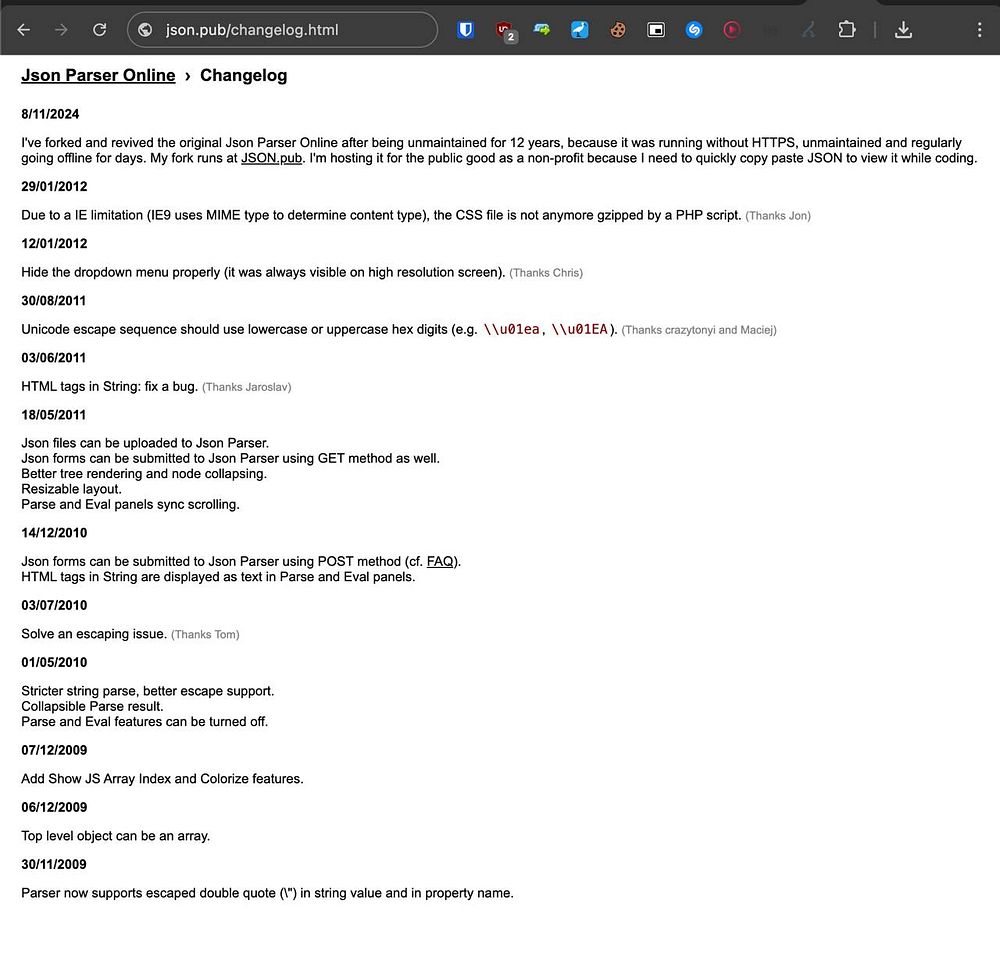This screenshot has height=971, width=1000.
Task: Click the 18/05/2011 date heading
Action: pyautogui.click(x=54, y=415)
